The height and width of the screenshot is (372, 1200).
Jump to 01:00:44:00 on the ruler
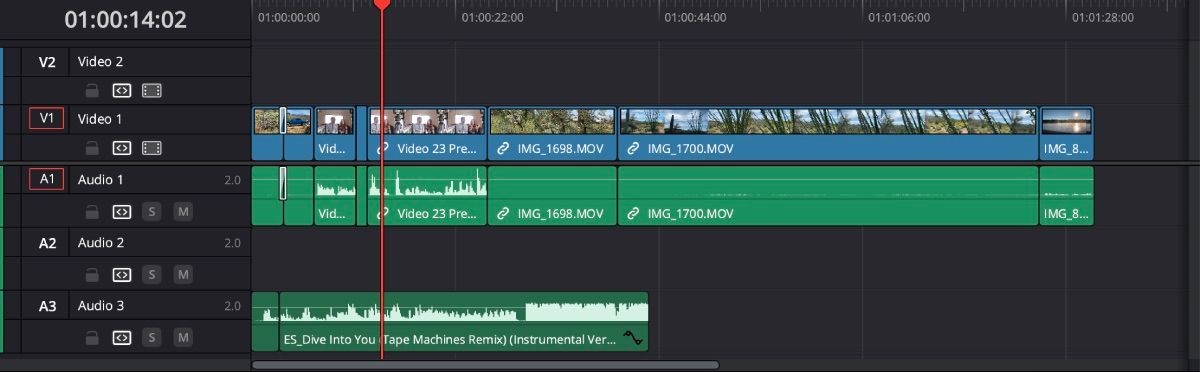[x=695, y=18]
